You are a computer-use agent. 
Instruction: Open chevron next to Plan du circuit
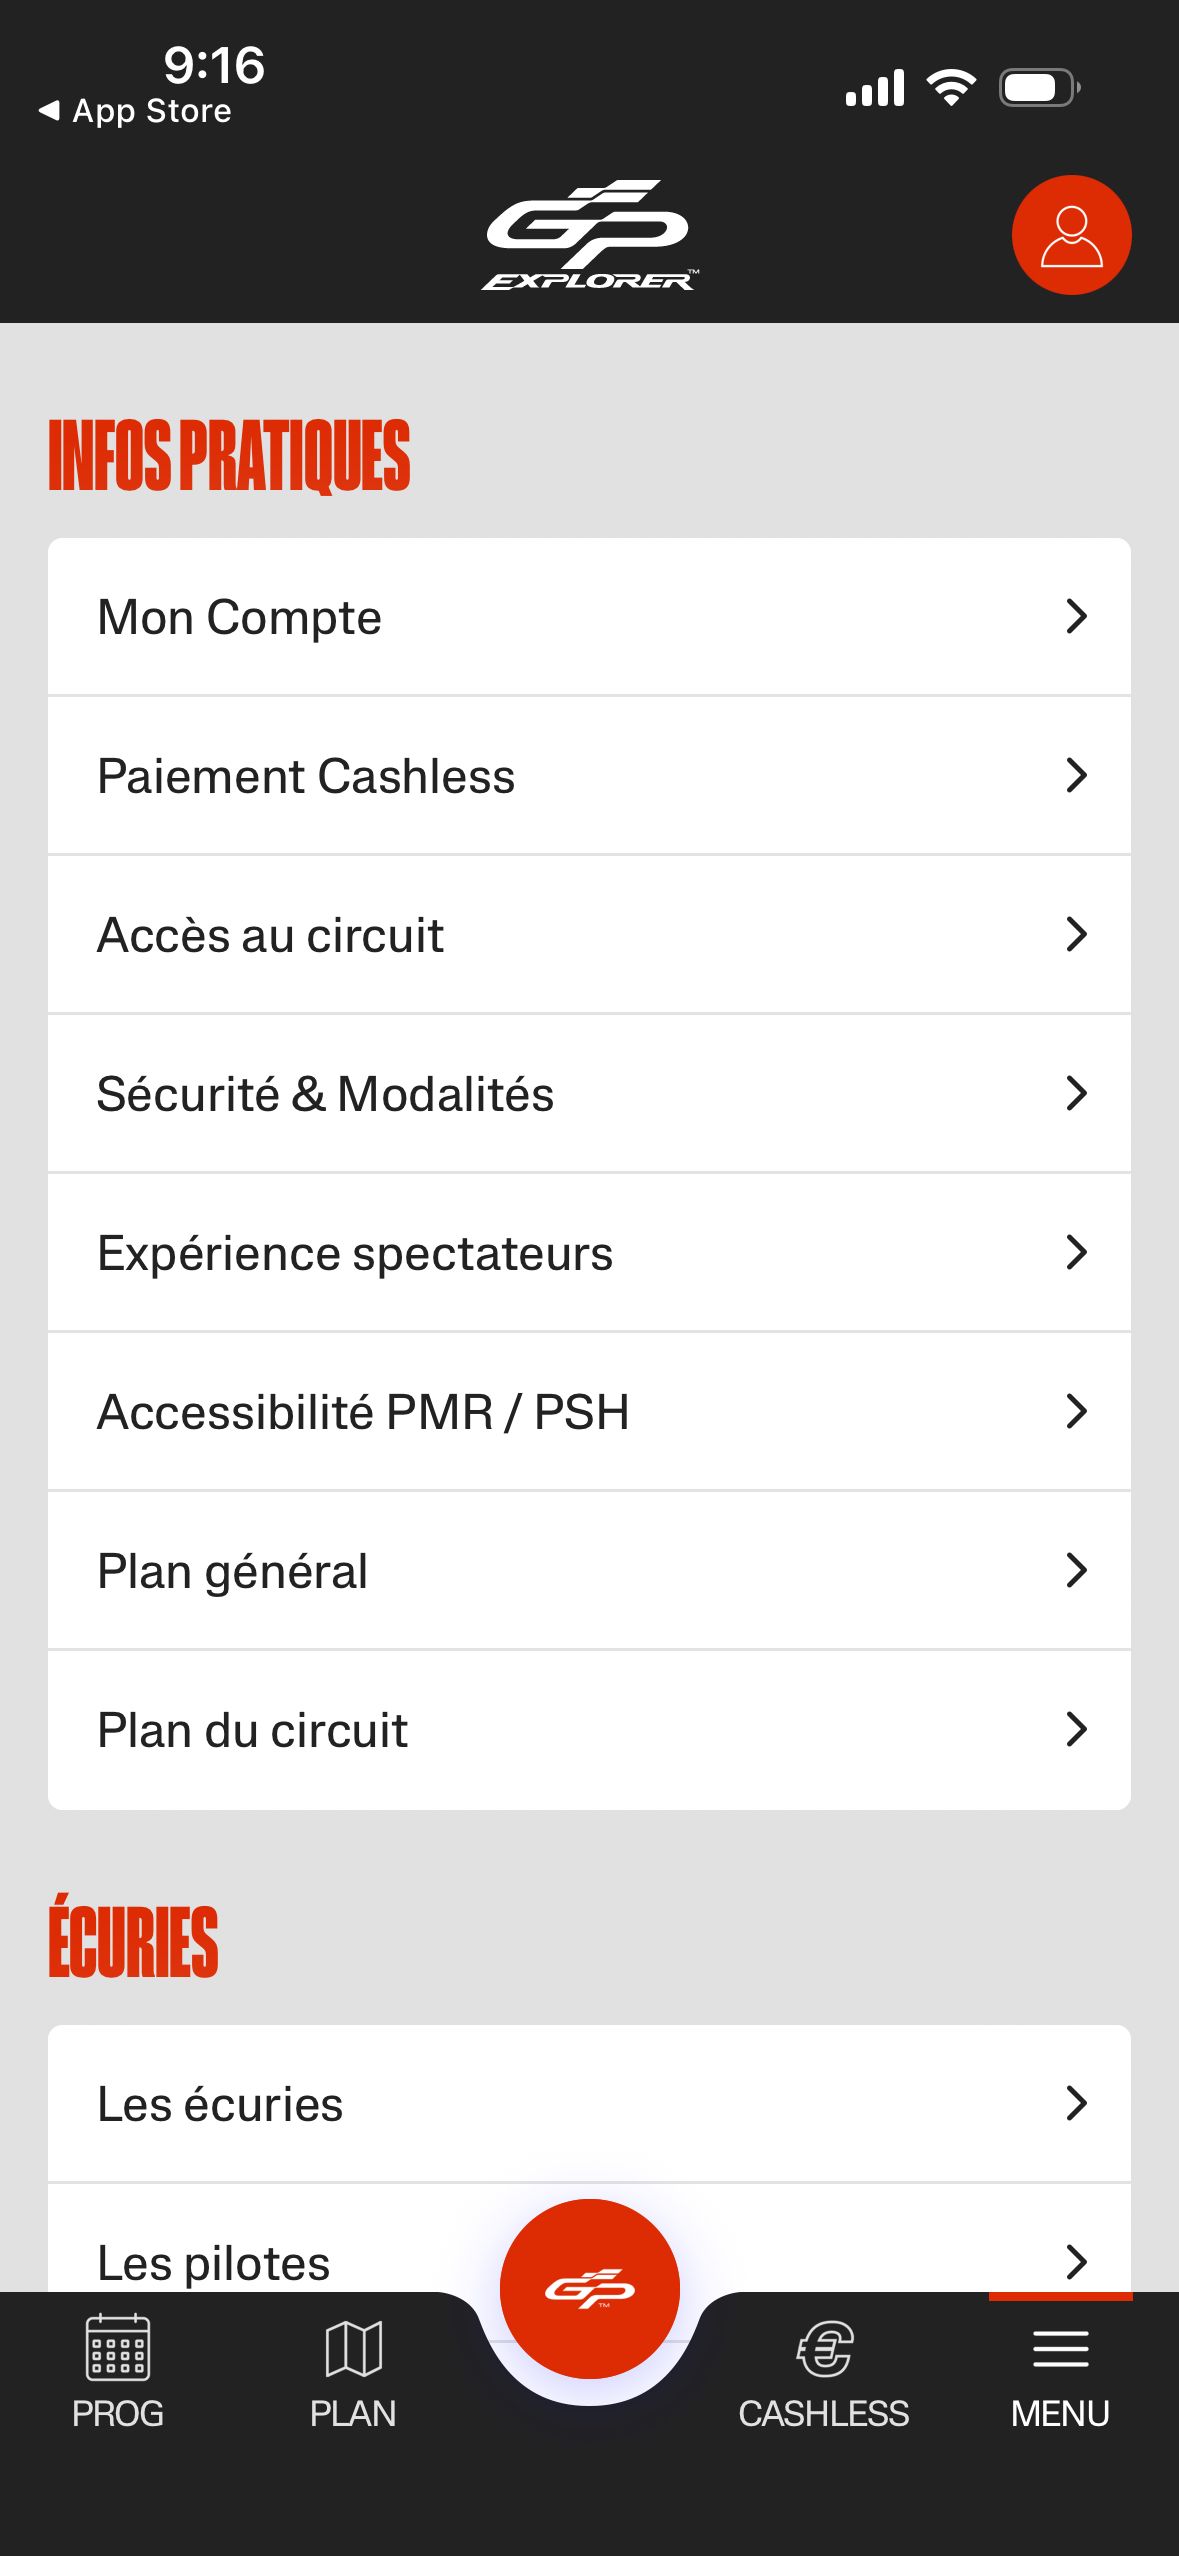point(1076,1730)
